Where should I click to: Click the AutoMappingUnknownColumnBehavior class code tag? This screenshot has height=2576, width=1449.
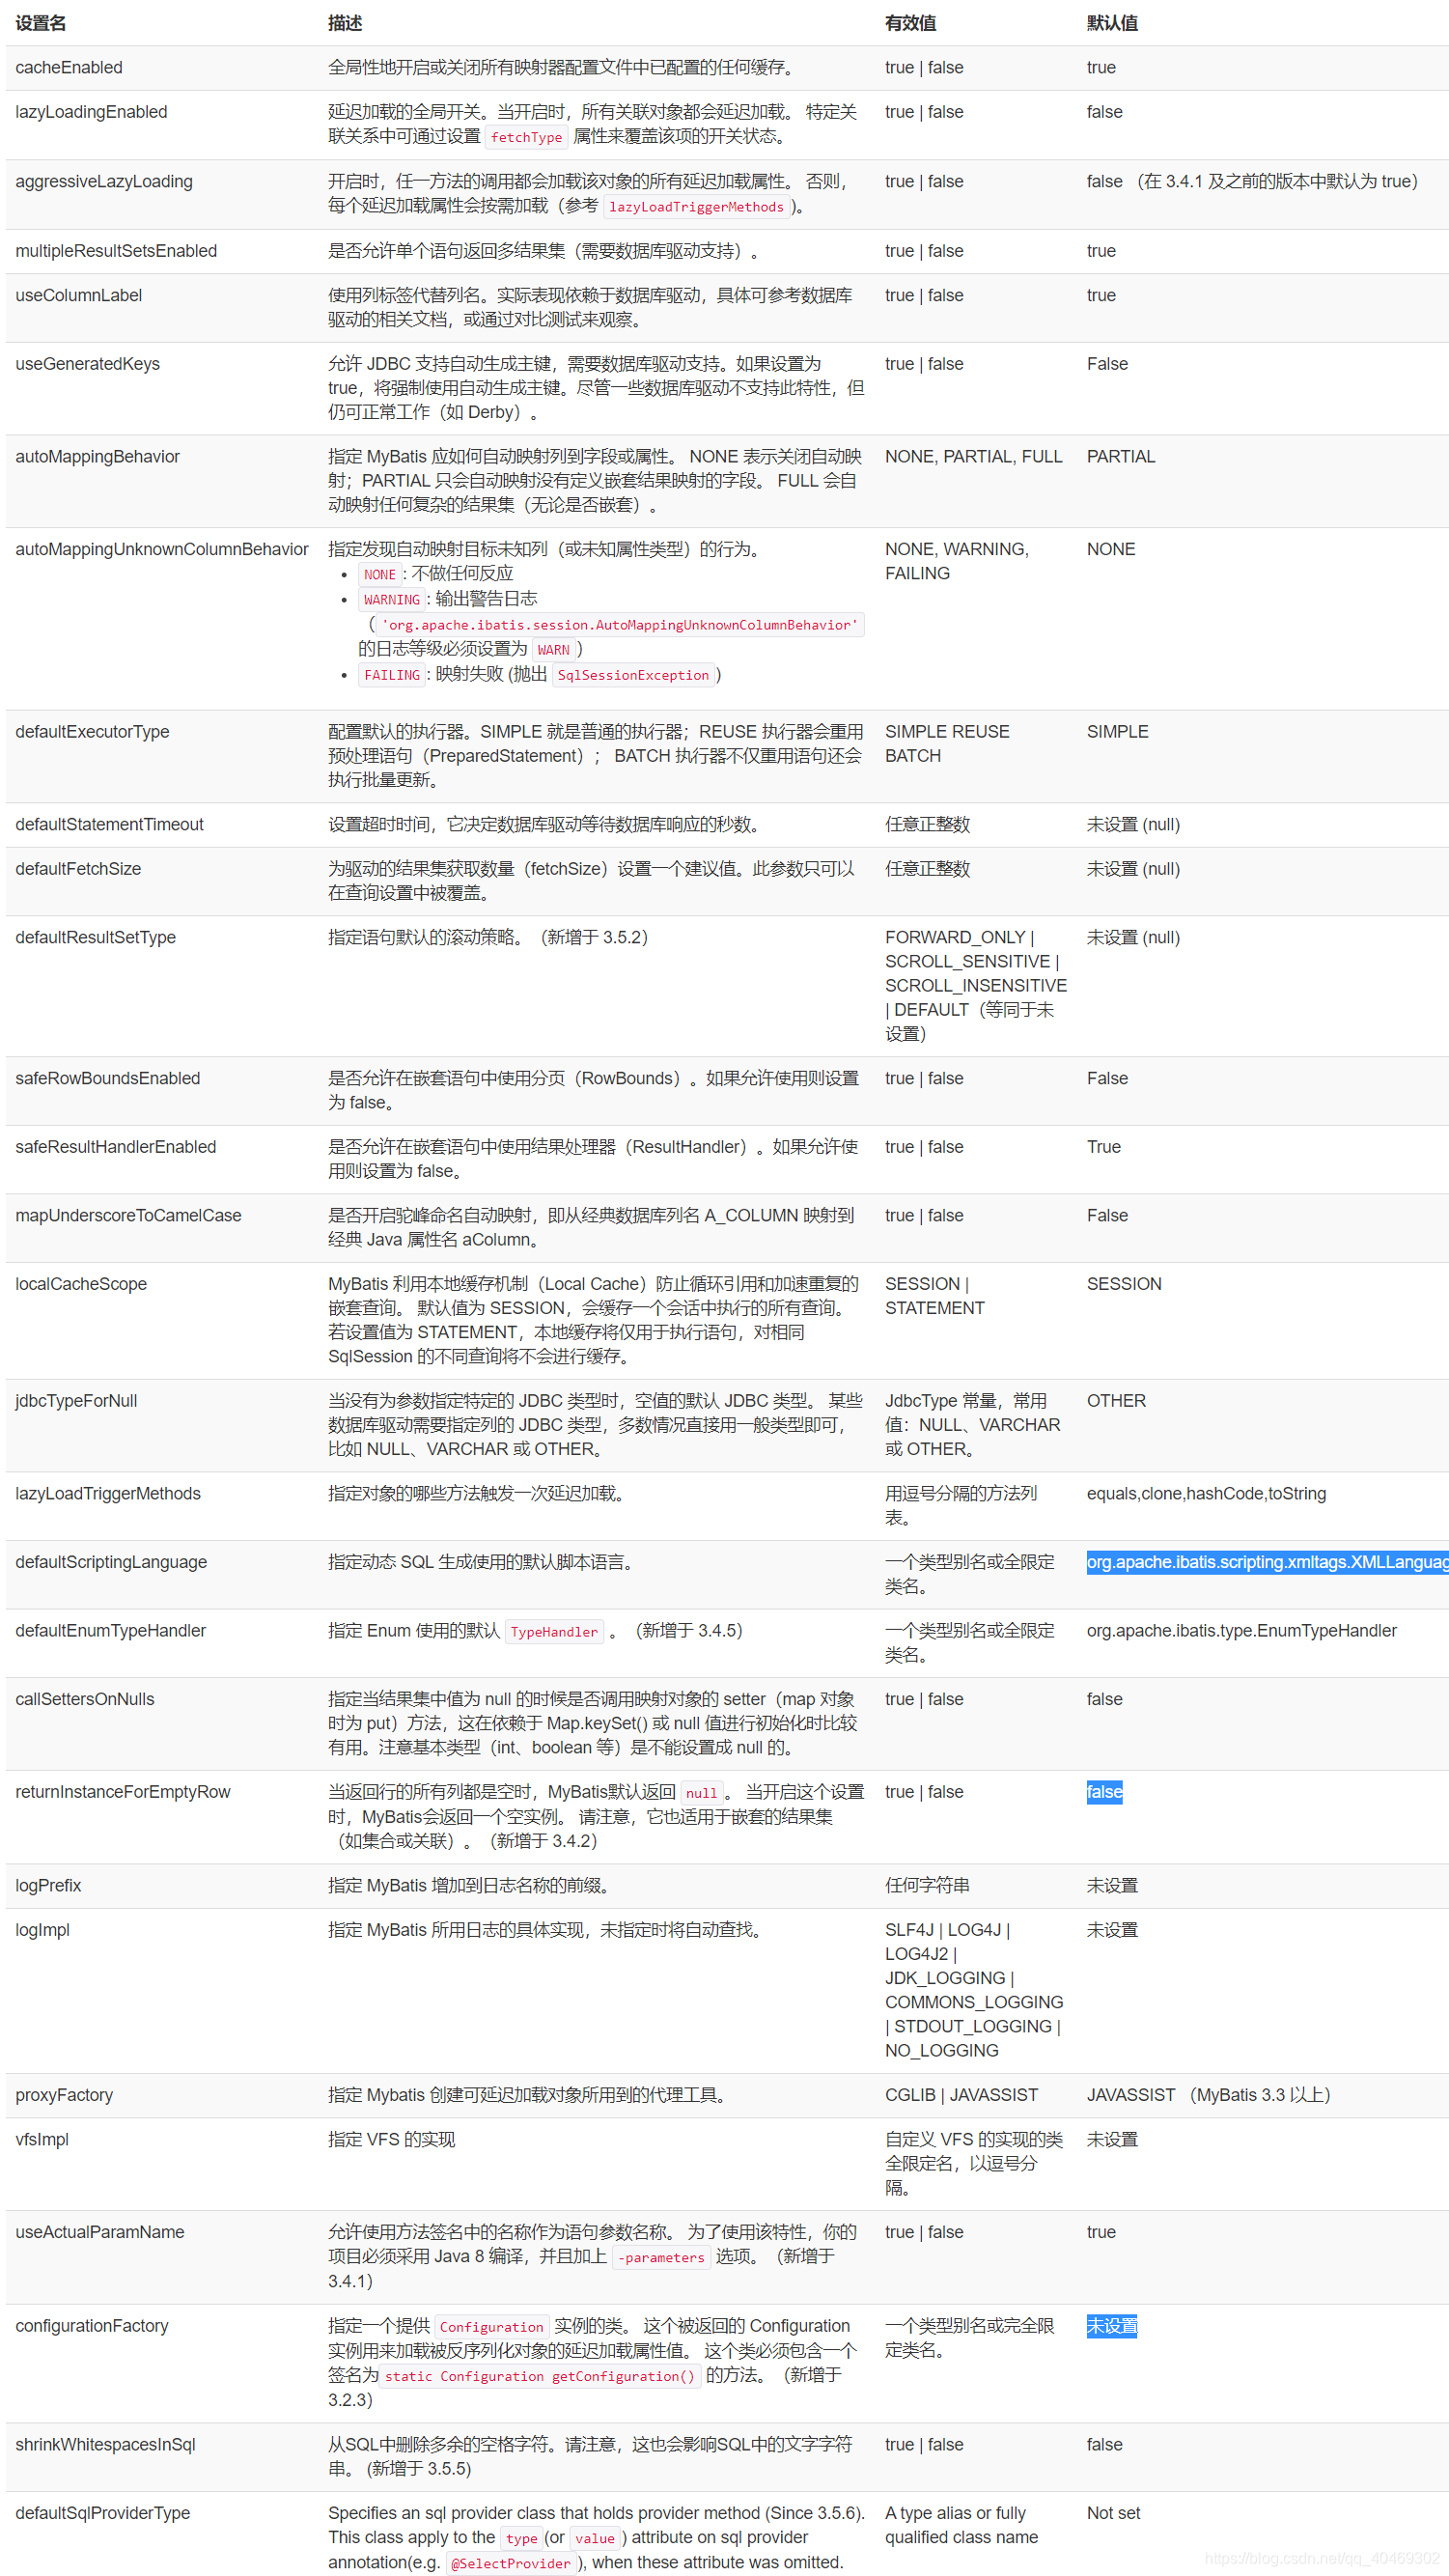[x=621, y=625]
